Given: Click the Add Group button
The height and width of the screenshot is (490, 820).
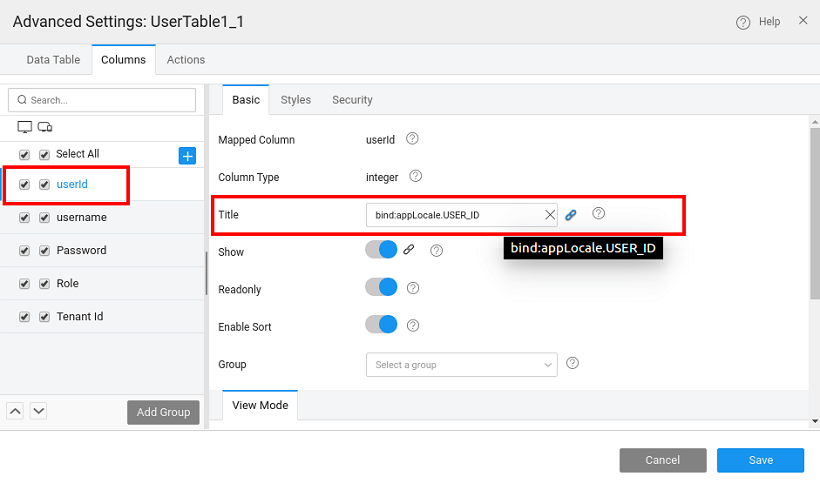Looking at the screenshot, I should tap(163, 412).
